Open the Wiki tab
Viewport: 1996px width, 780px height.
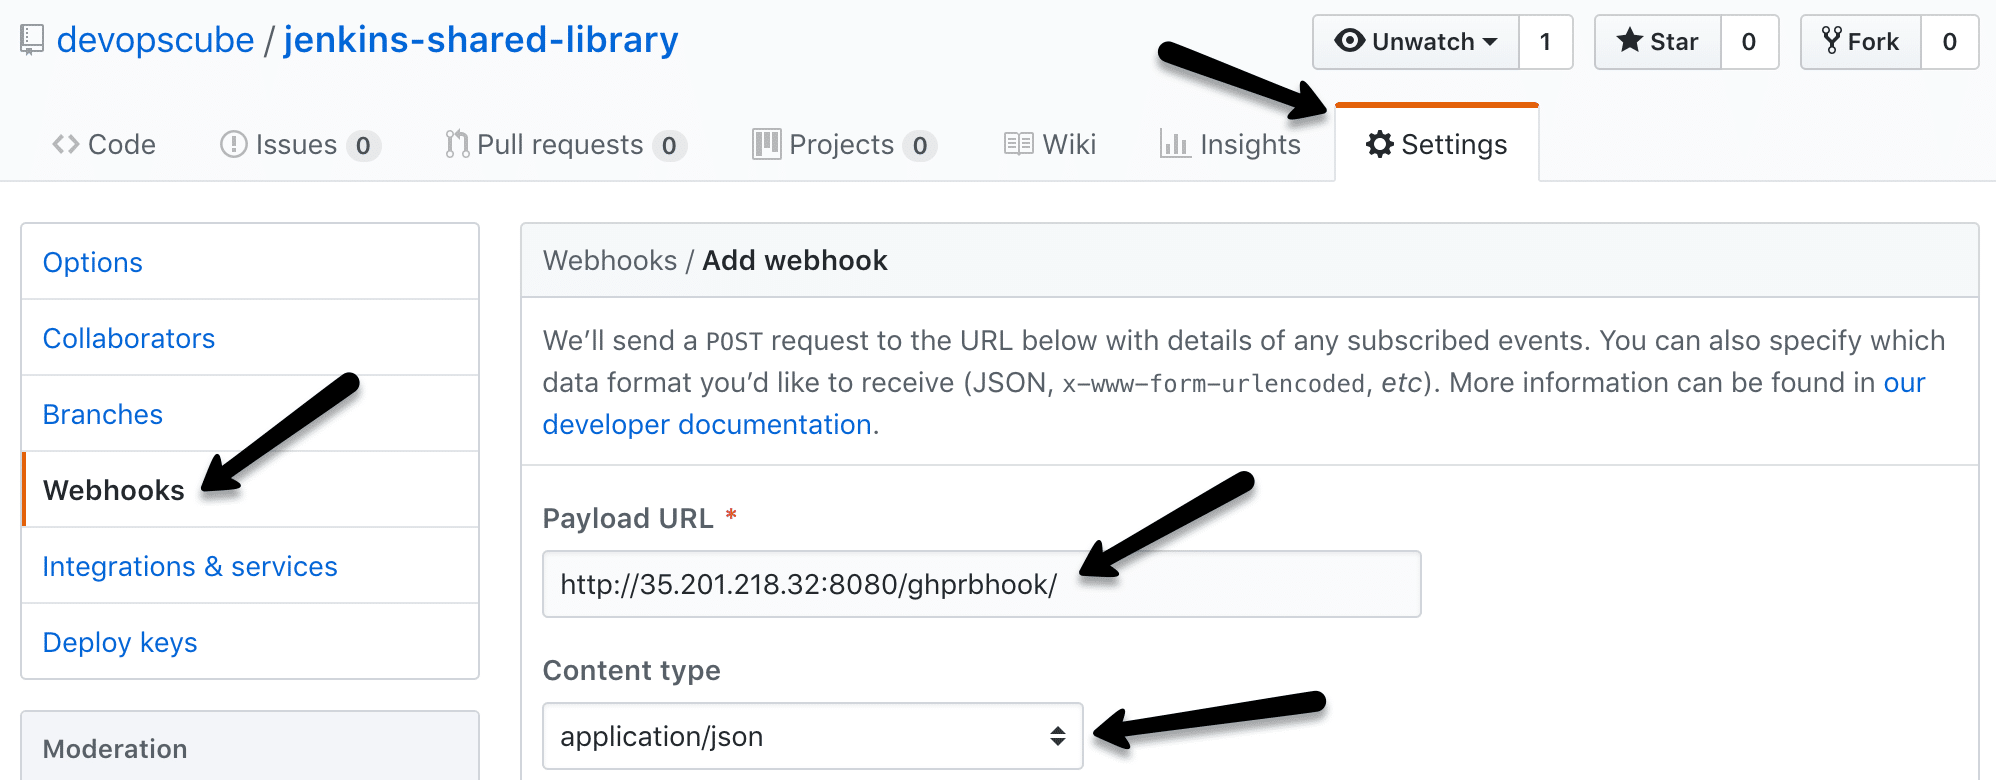[x=1050, y=145]
